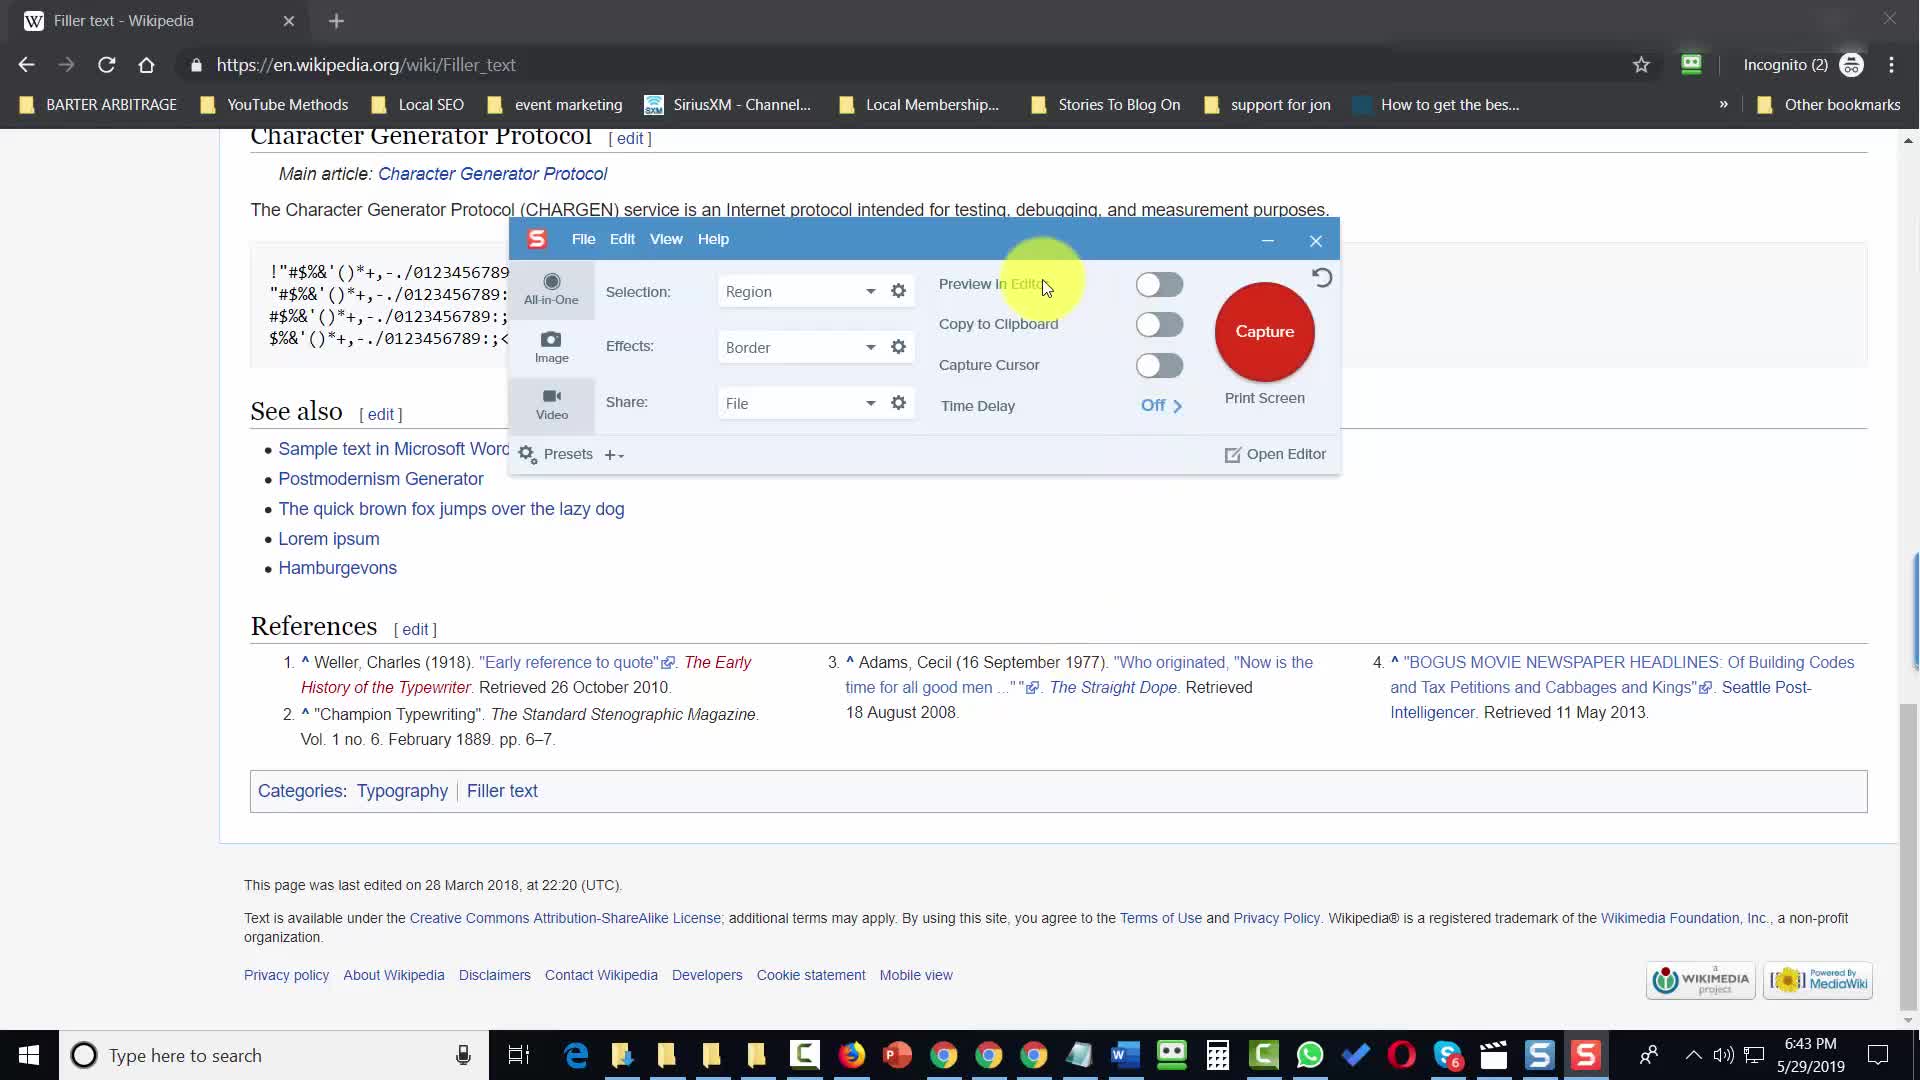Screen dimensions: 1920x1080
Task: Click the red Capture button
Action: 1264,332
